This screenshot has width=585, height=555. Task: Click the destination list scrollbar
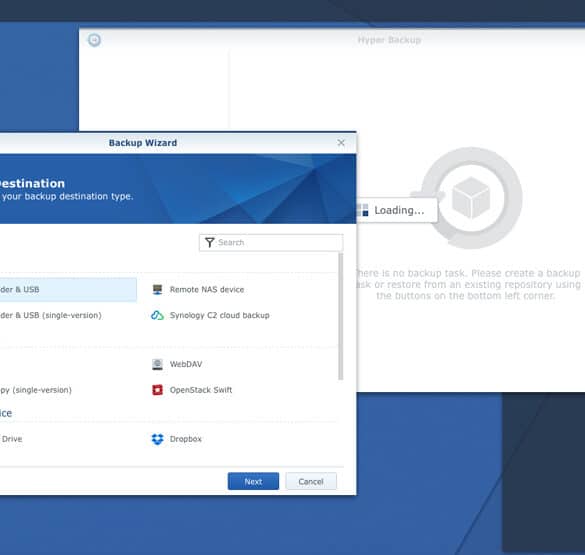[340, 316]
